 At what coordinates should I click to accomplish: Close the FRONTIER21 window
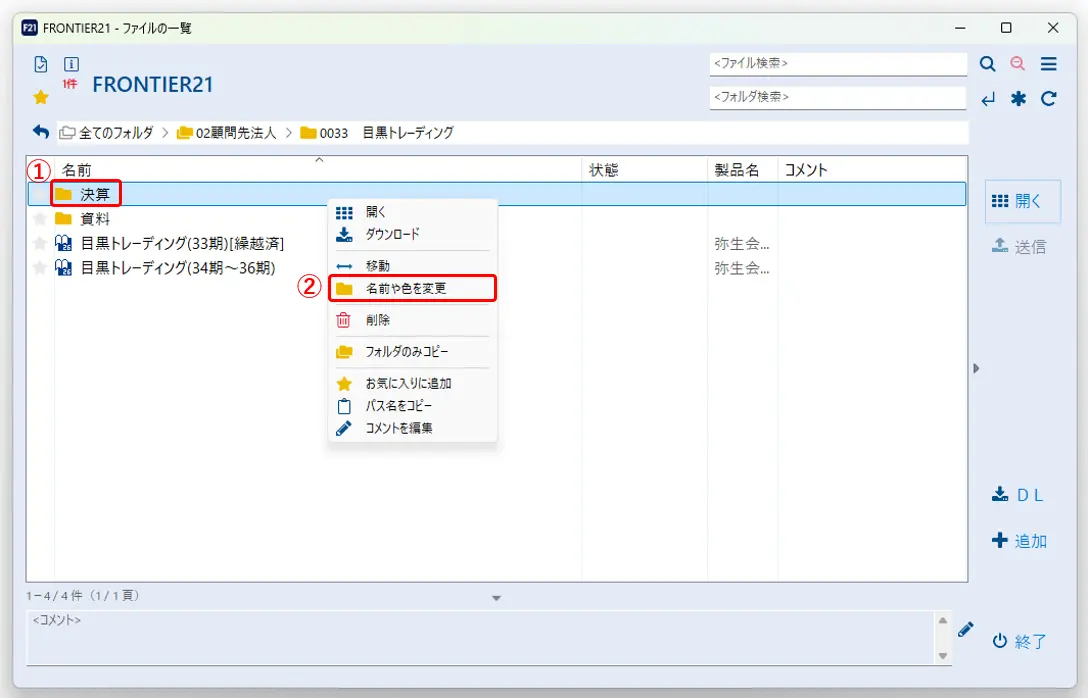(x=1053, y=28)
